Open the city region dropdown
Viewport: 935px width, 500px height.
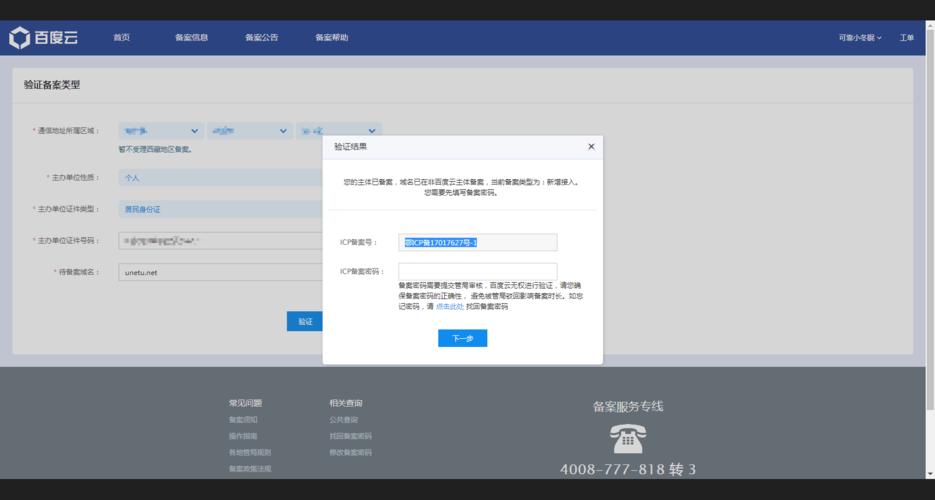click(250, 131)
